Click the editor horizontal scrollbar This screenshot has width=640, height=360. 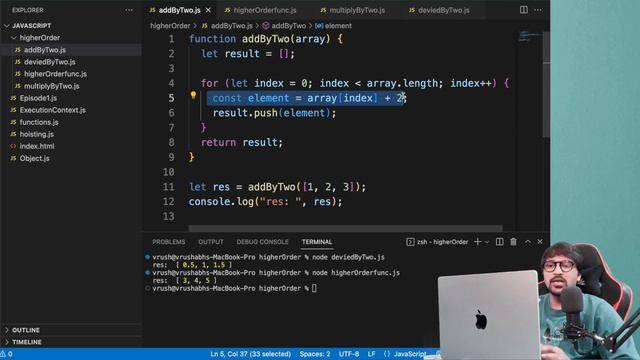pyautogui.click(x=345, y=228)
